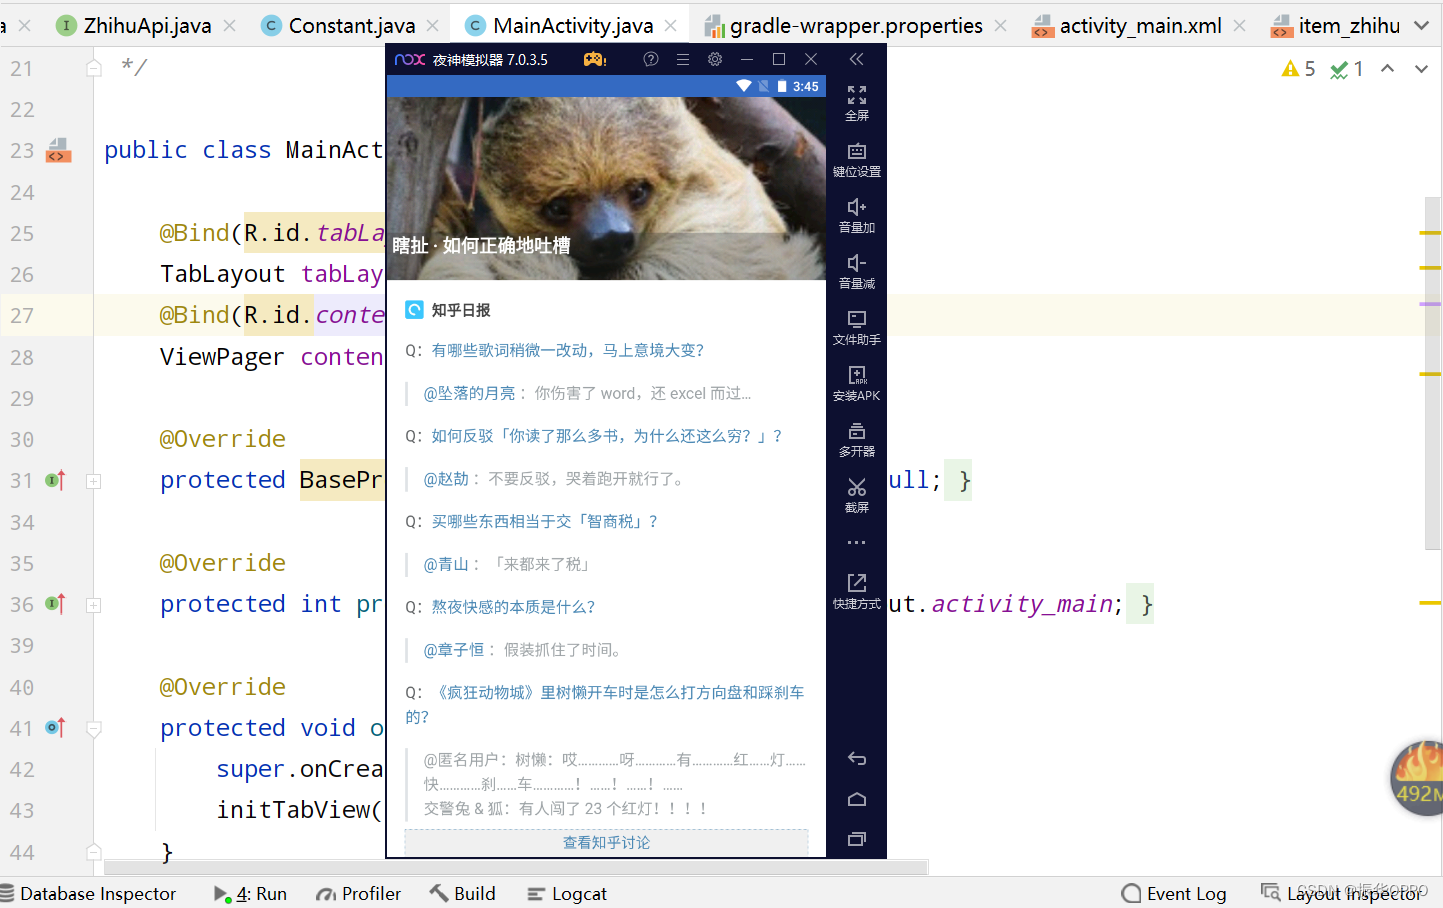Image resolution: width=1443 pixels, height=908 pixels.
Task: Open the Event Log panel
Action: click(1174, 893)
